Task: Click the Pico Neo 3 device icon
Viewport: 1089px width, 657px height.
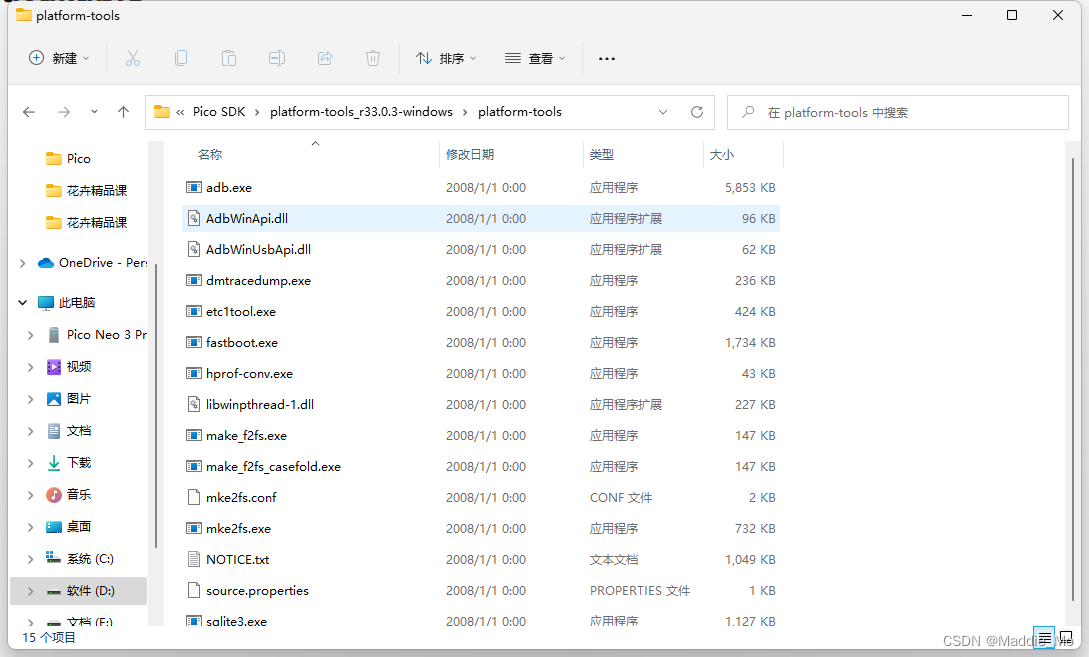Action: tap(53, 335)
